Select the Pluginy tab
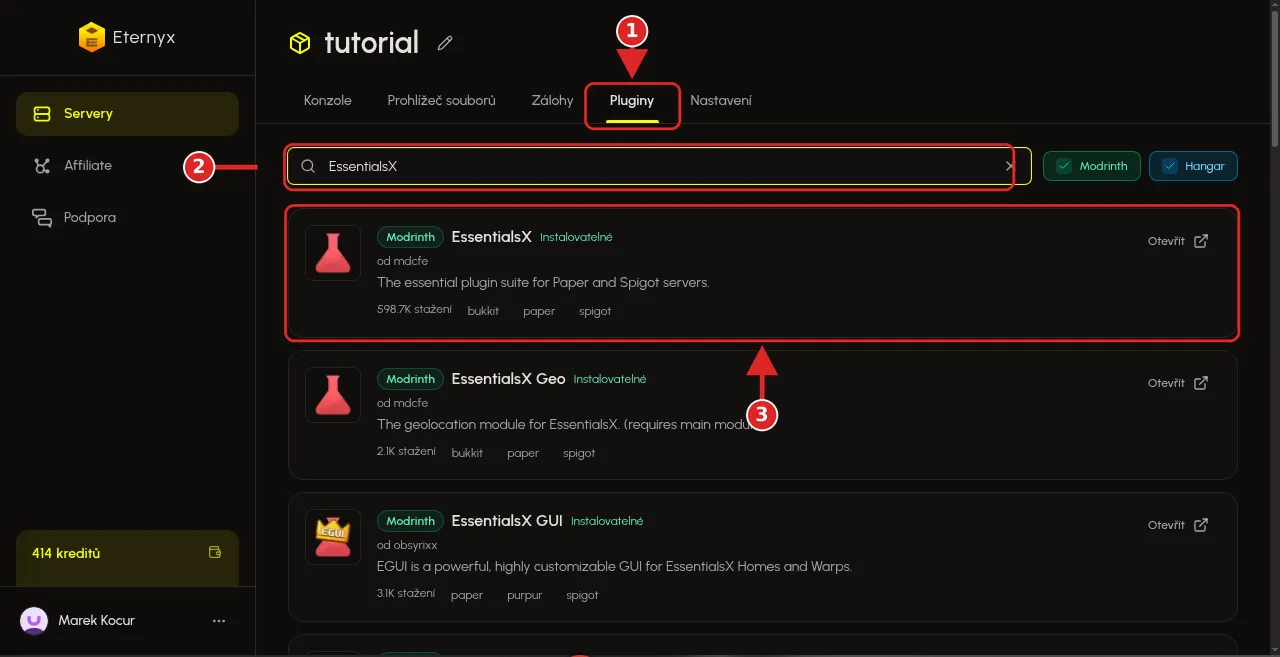The image size is (1280, 657). (x=632, y=101)
